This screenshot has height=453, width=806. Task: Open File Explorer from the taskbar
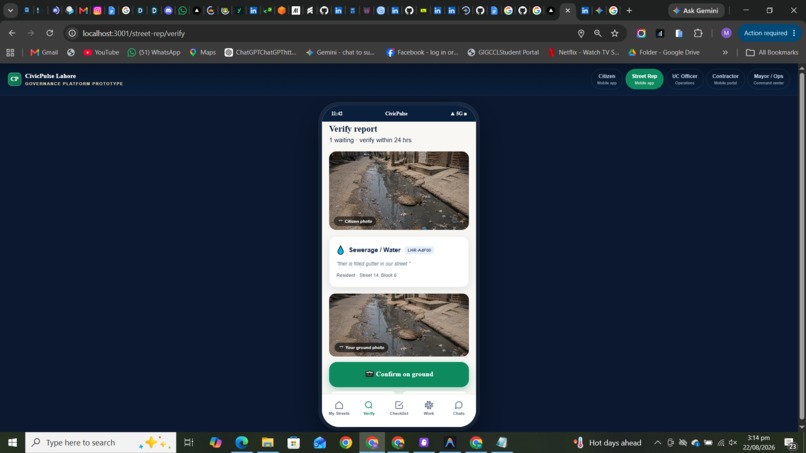(268, 442)
